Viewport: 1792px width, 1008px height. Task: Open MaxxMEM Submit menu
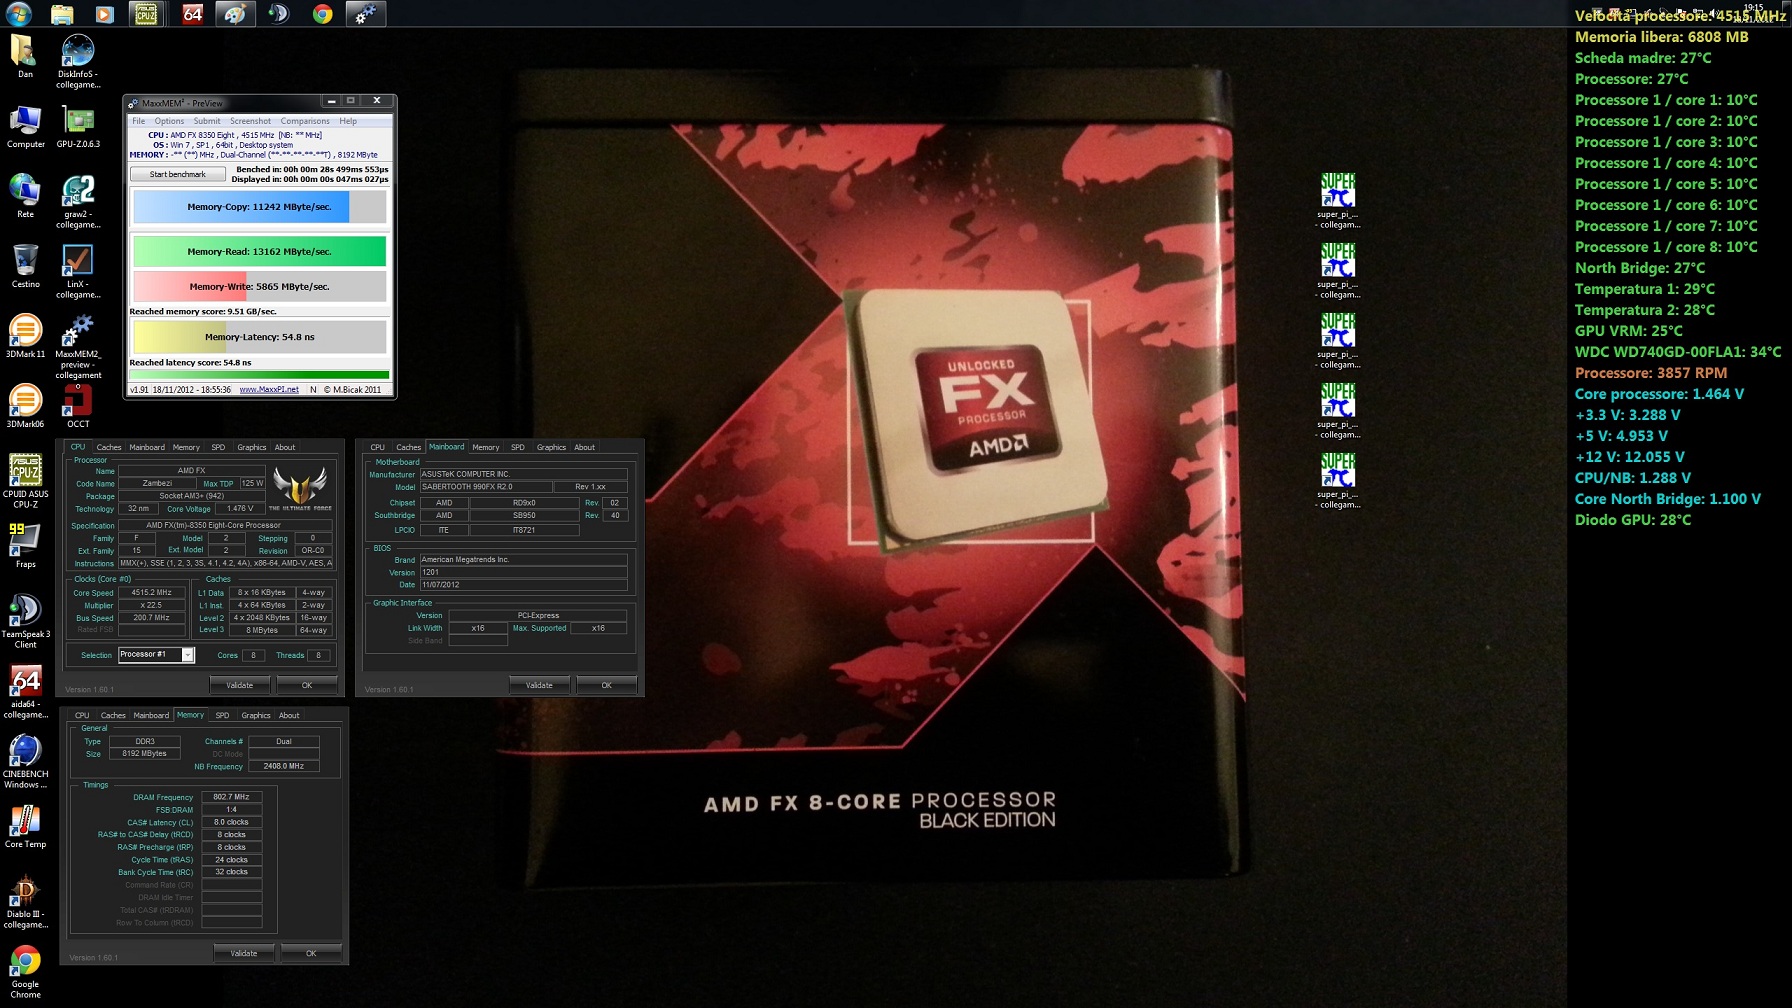click(207, 121)
